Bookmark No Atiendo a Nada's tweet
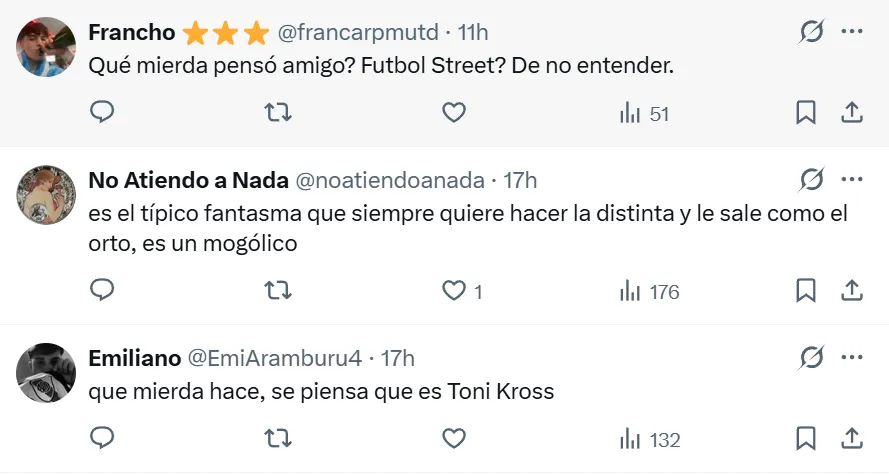The height and width of the screenshot is (474, 889). click(805, 291)
